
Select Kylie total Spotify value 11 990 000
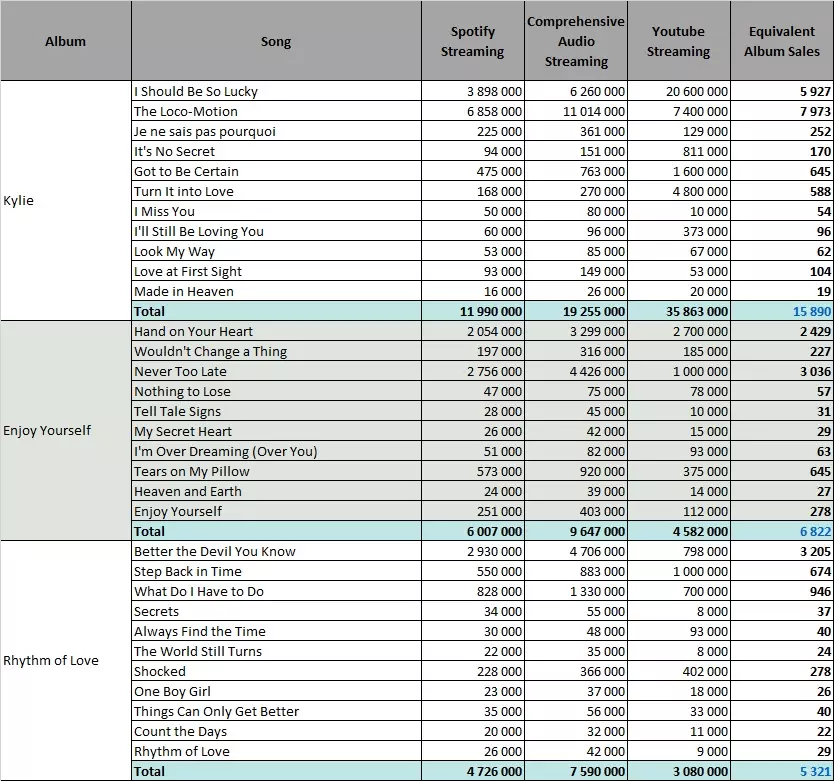point(472,311)
